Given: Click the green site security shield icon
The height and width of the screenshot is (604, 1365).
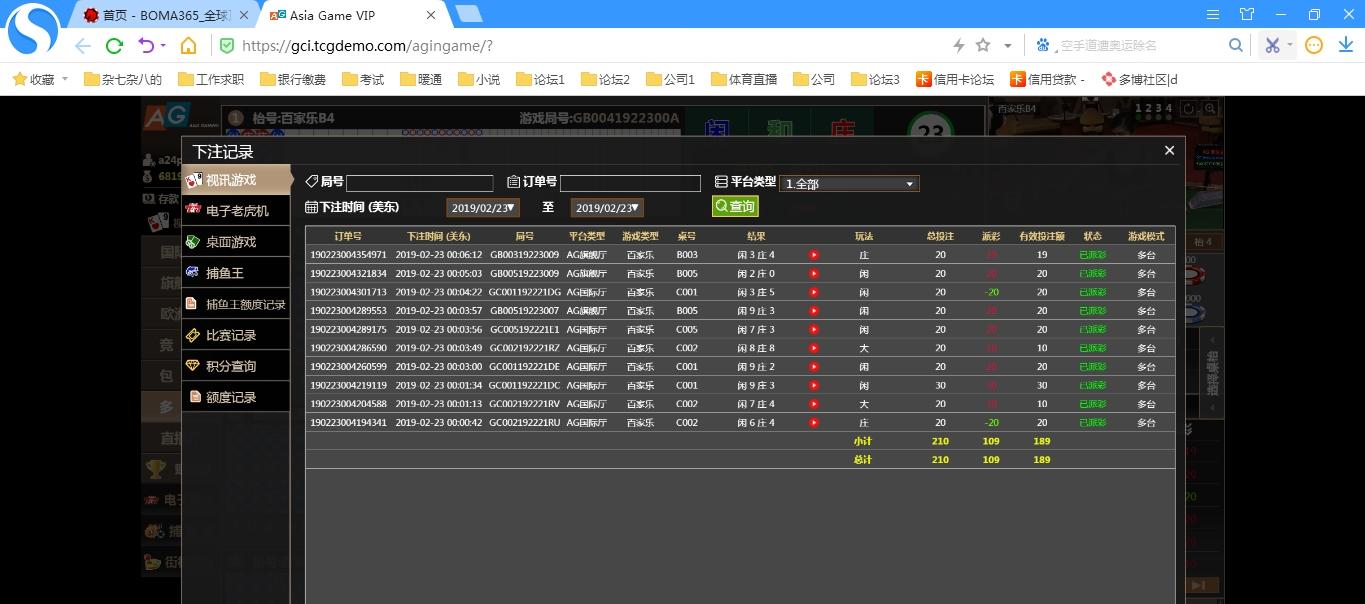Looking at the screenshot, I should tap(227, 45).
